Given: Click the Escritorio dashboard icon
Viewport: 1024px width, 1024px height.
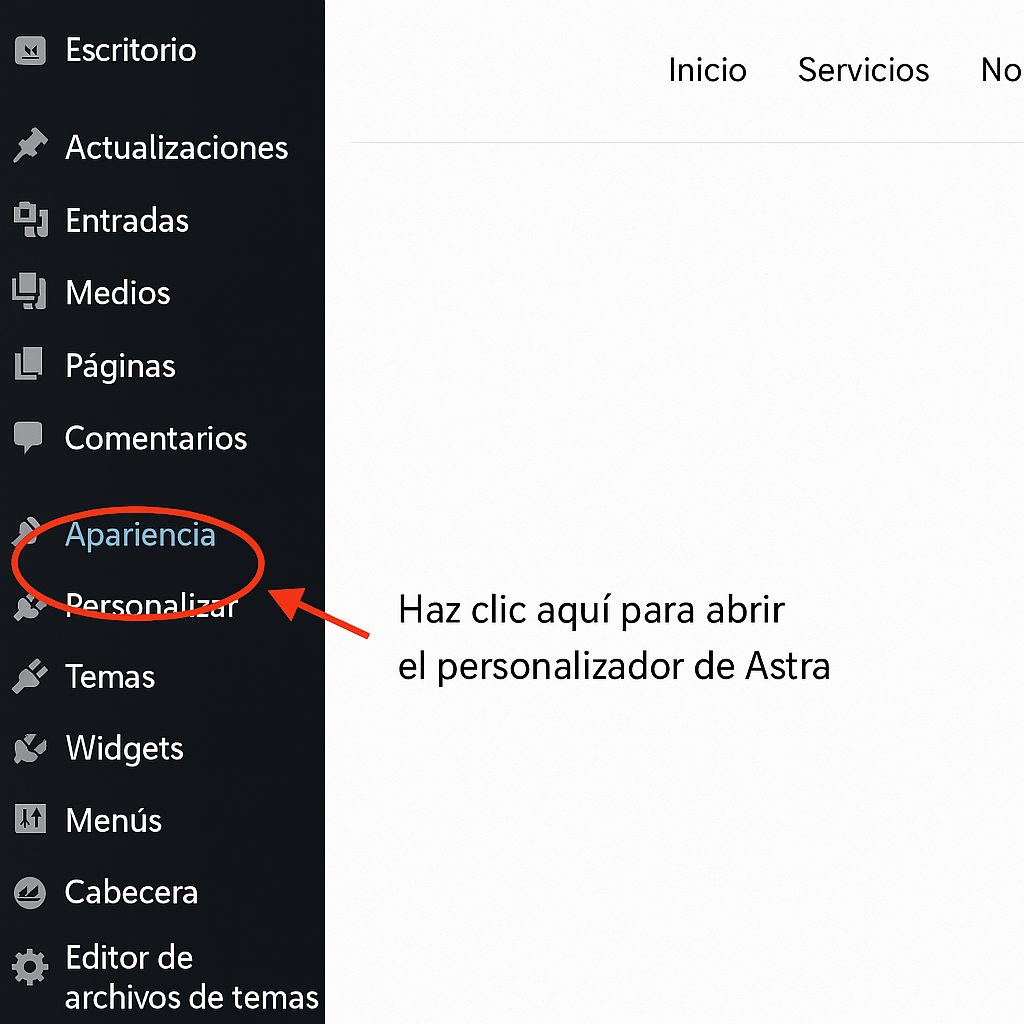Looking at the screenshot, I should pos(30,48).
